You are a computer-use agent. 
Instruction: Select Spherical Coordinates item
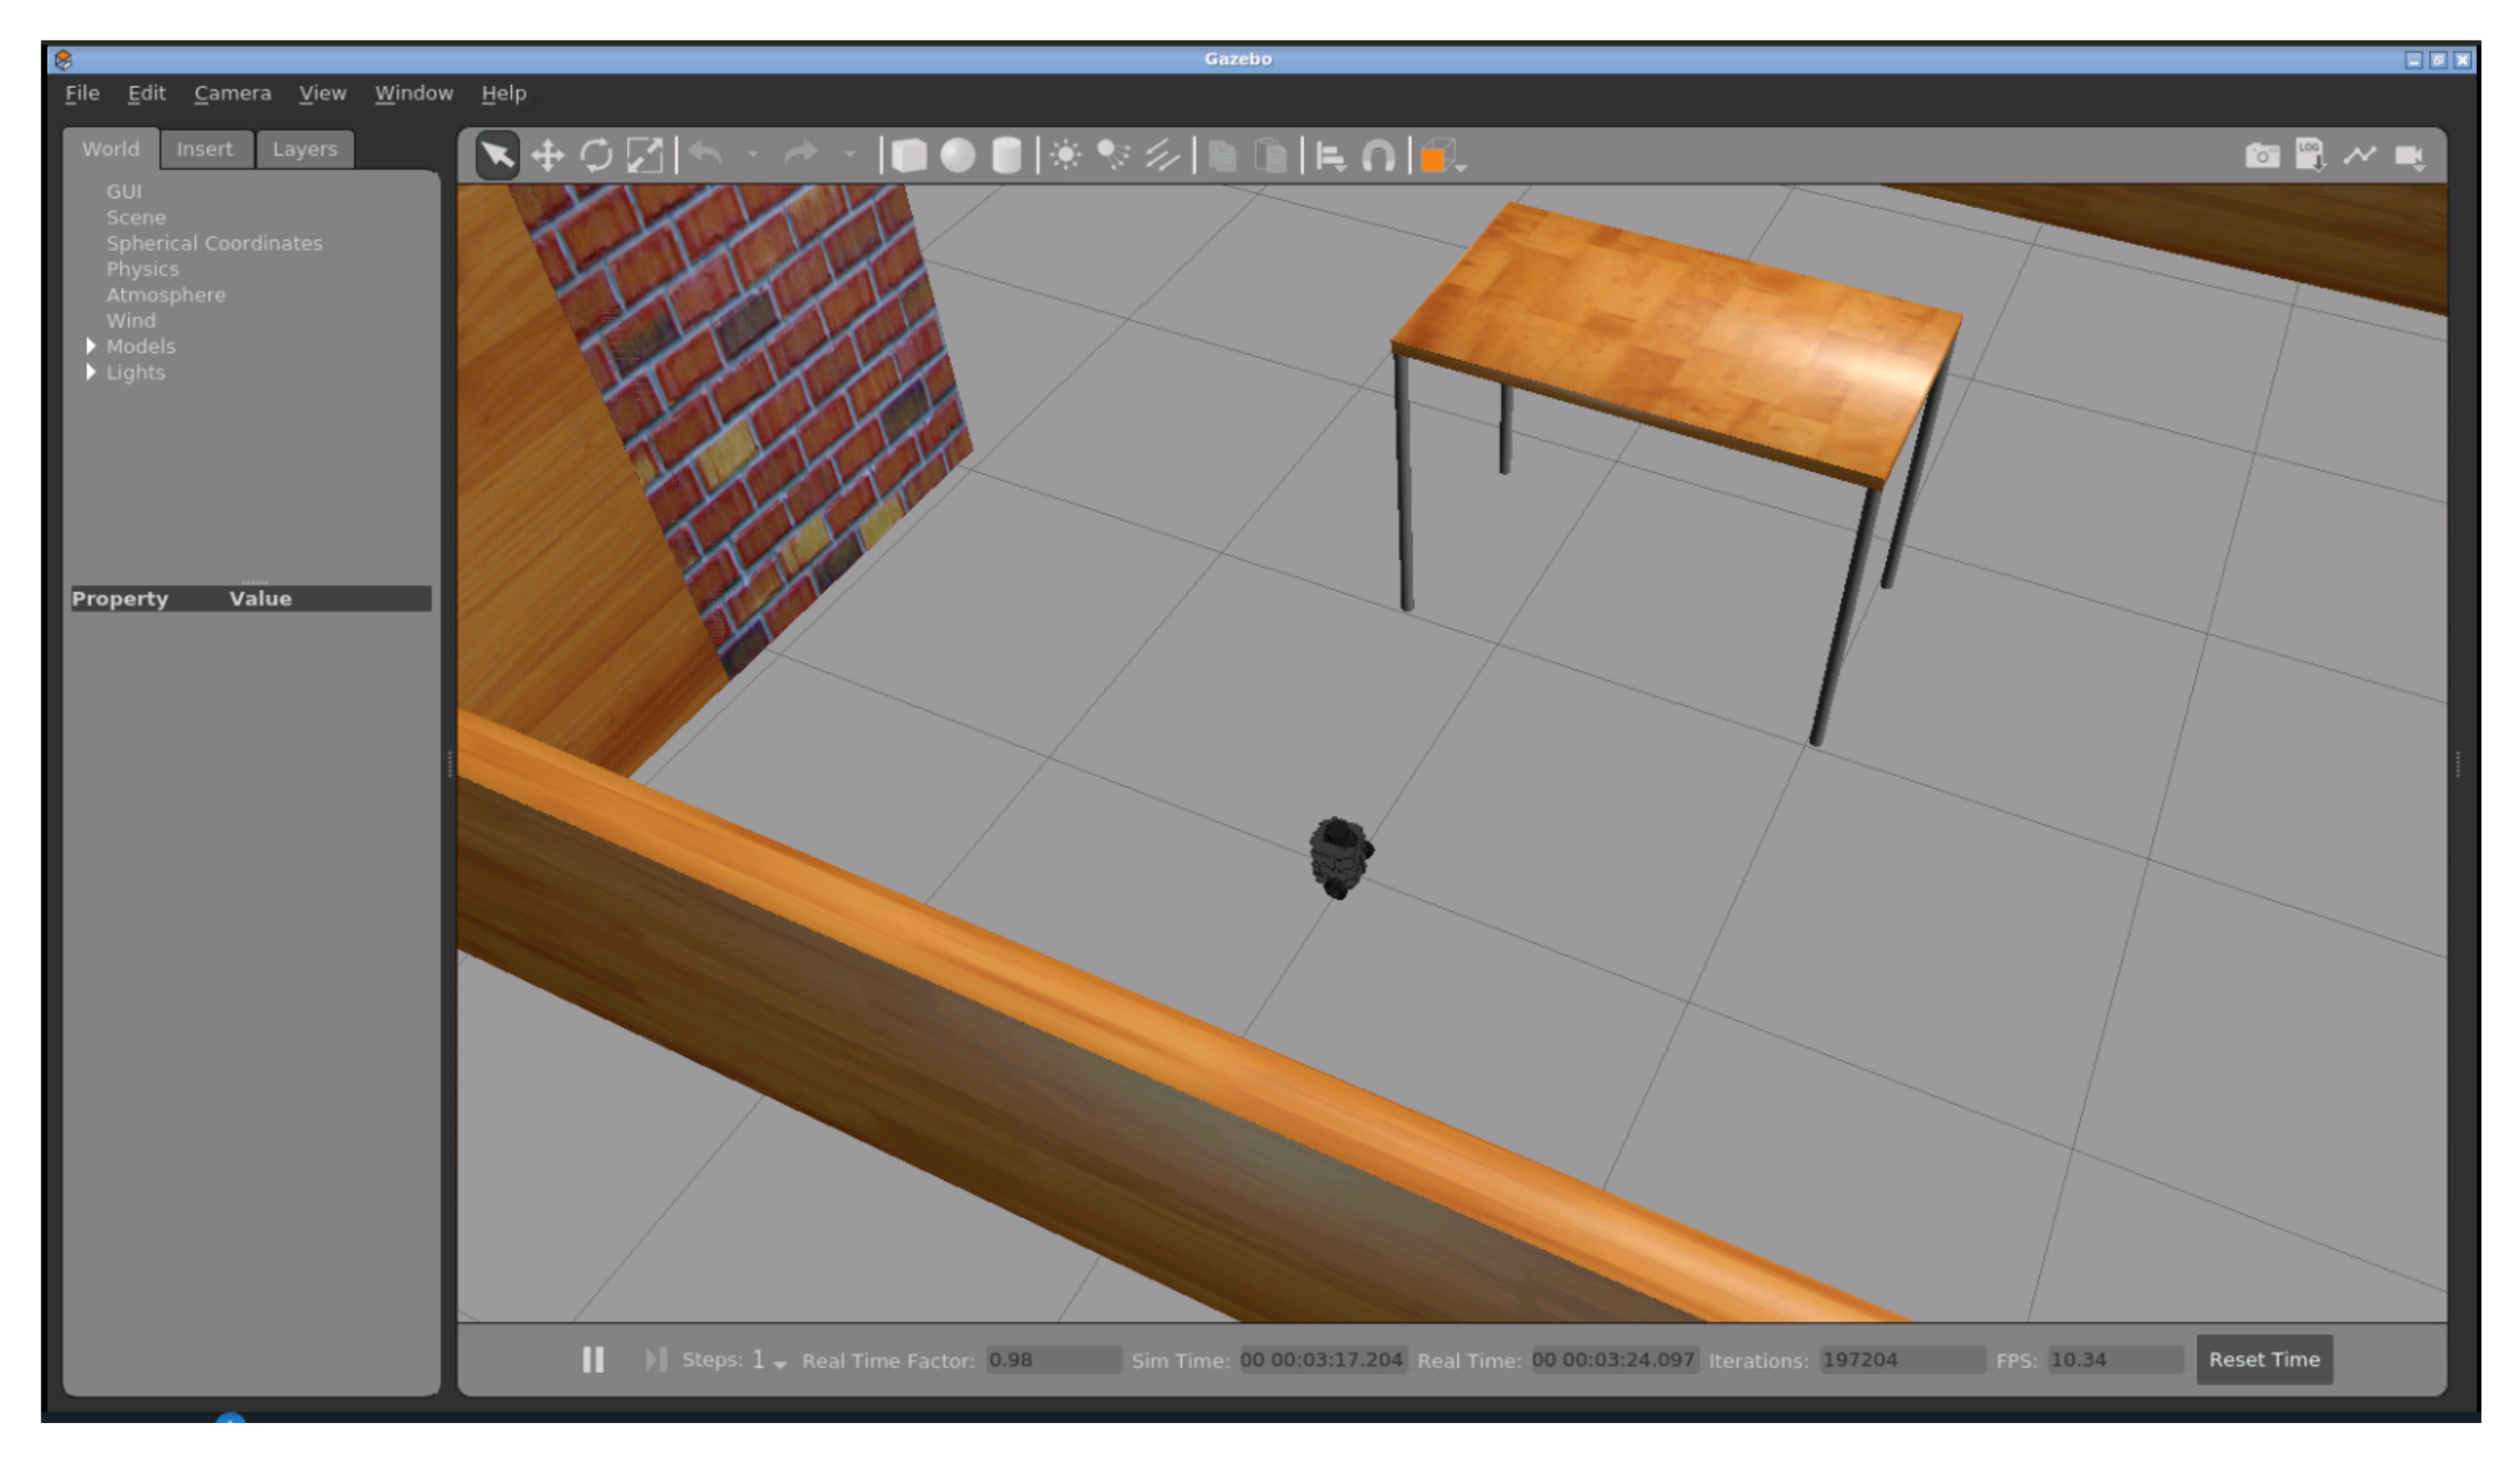point(214,243)
